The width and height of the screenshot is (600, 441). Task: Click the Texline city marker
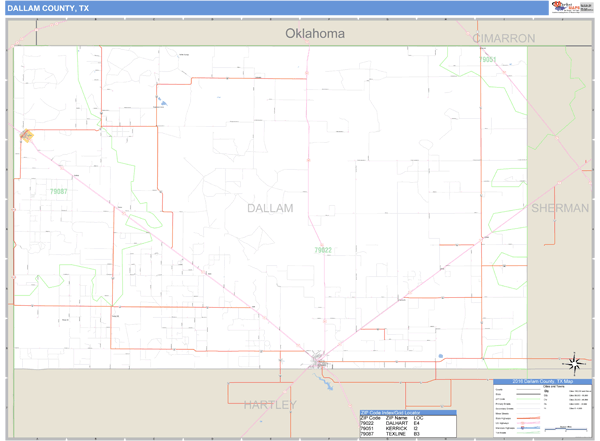26,136
